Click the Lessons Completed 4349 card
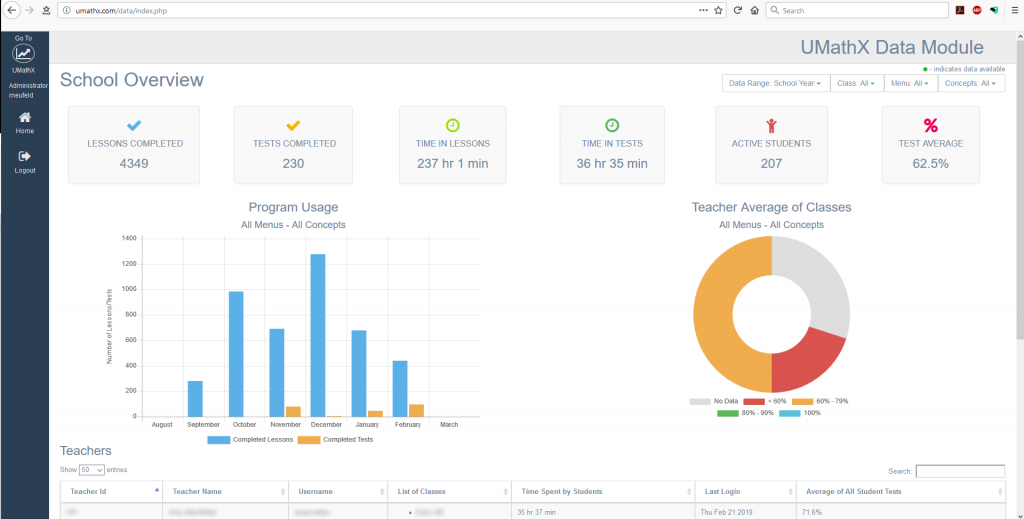Viewport: 1024px width, 519px height. pyautogui.click(x=134, y=145)
